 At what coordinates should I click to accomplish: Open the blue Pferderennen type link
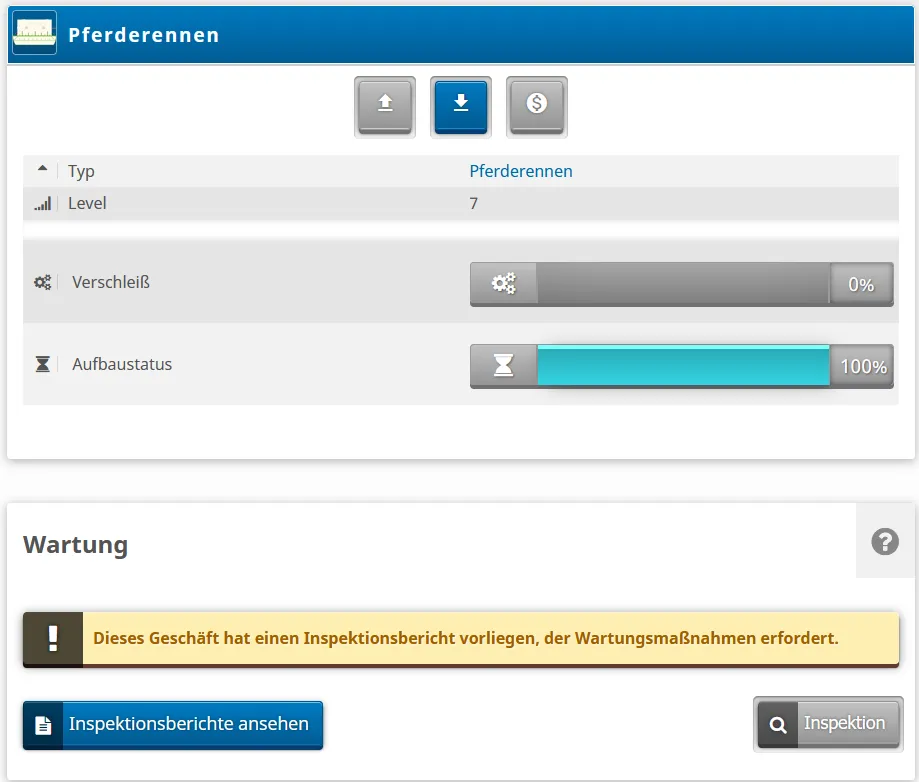521,171
